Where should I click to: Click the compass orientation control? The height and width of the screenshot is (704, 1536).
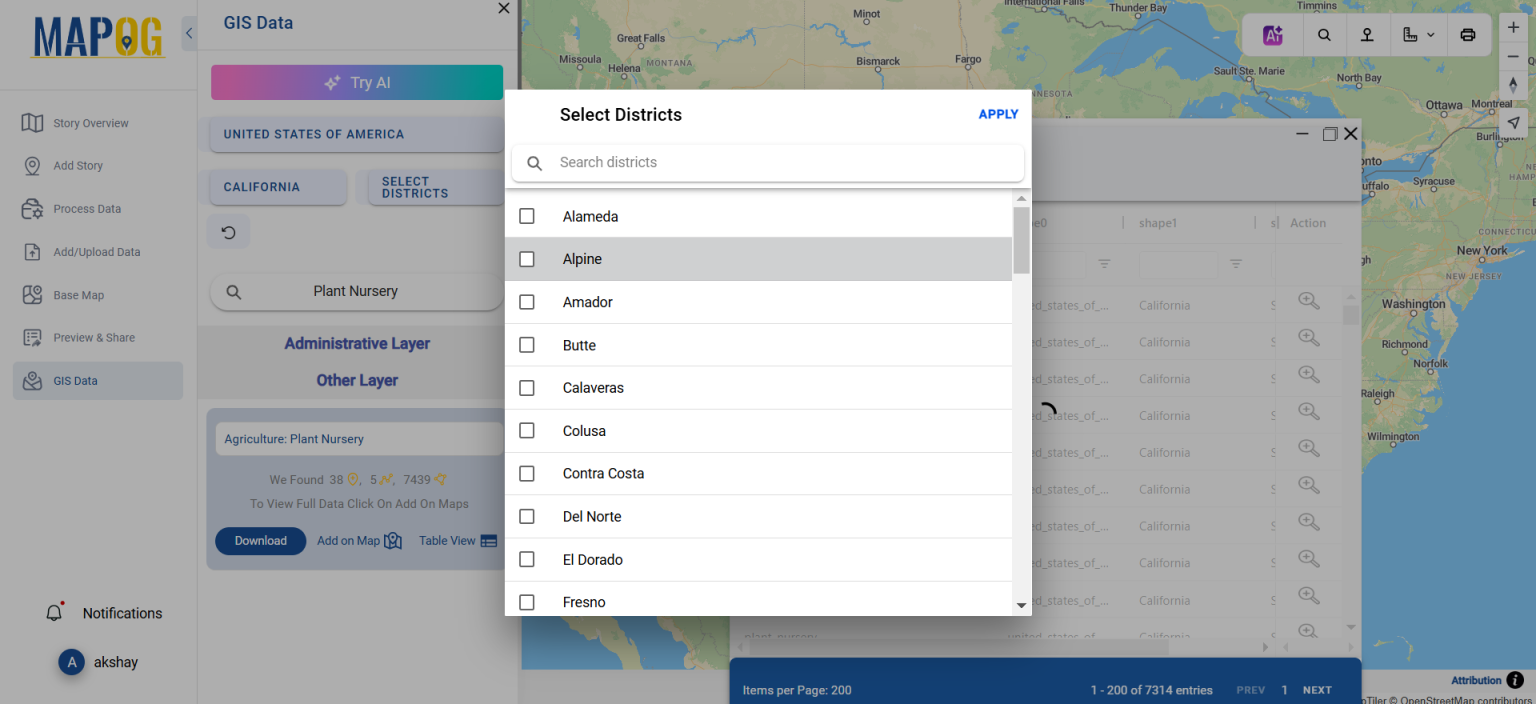point(1513,84)
